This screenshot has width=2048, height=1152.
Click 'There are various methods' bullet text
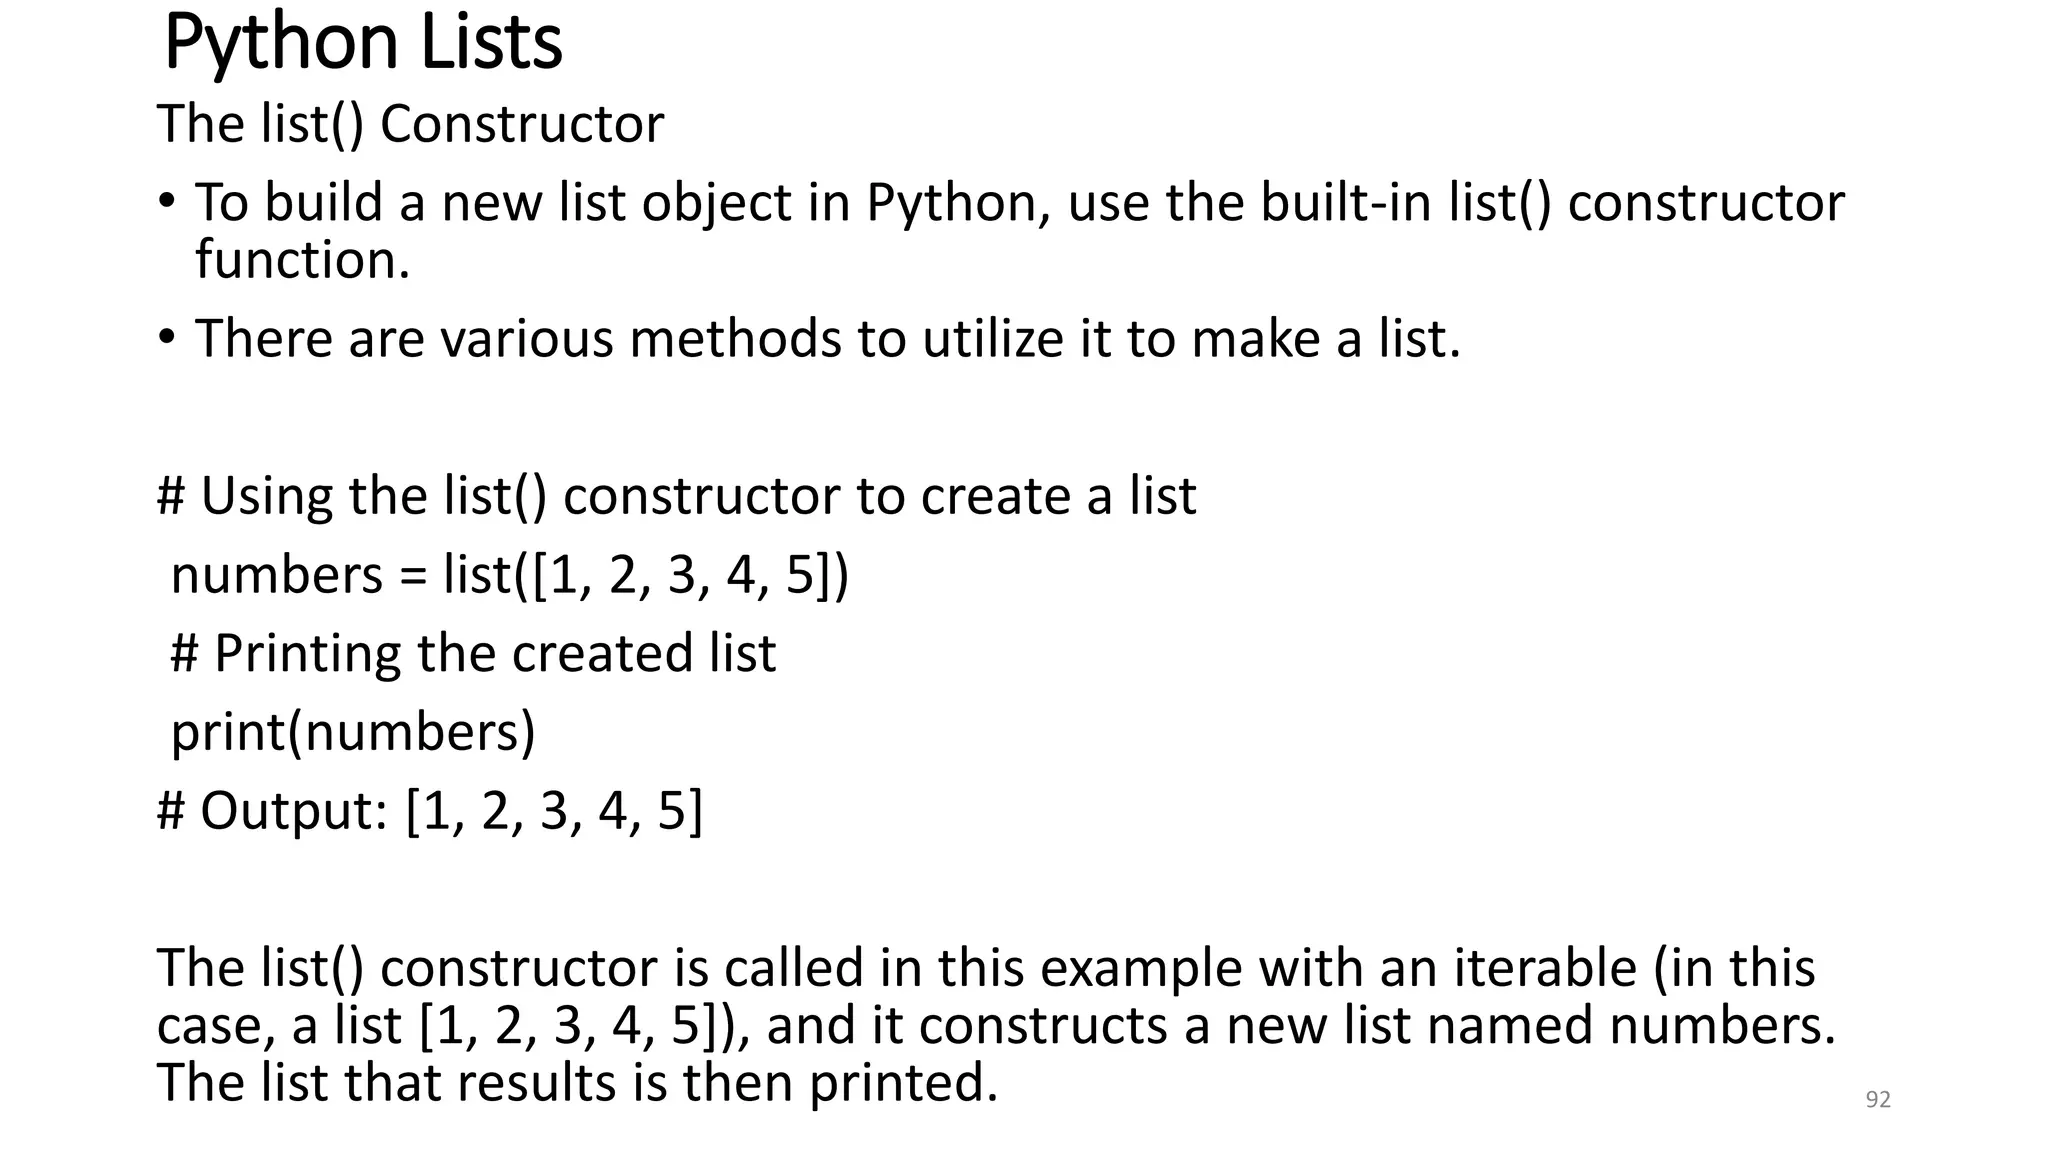(x=520, y=338)
